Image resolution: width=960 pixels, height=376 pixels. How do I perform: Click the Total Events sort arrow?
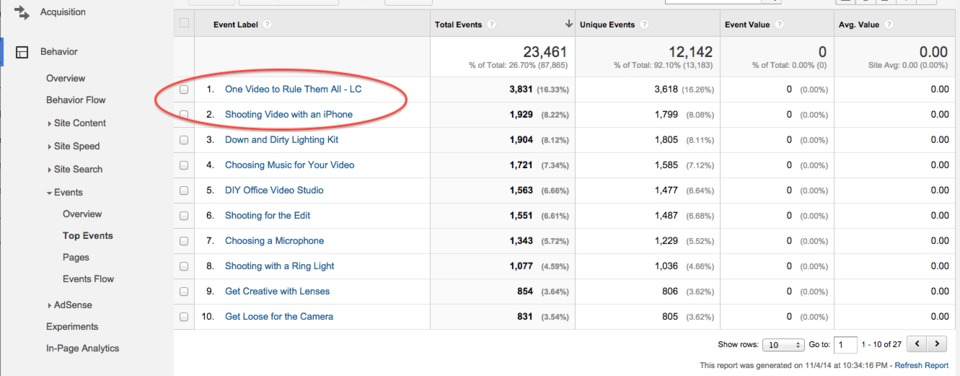(x=568, y=24)
